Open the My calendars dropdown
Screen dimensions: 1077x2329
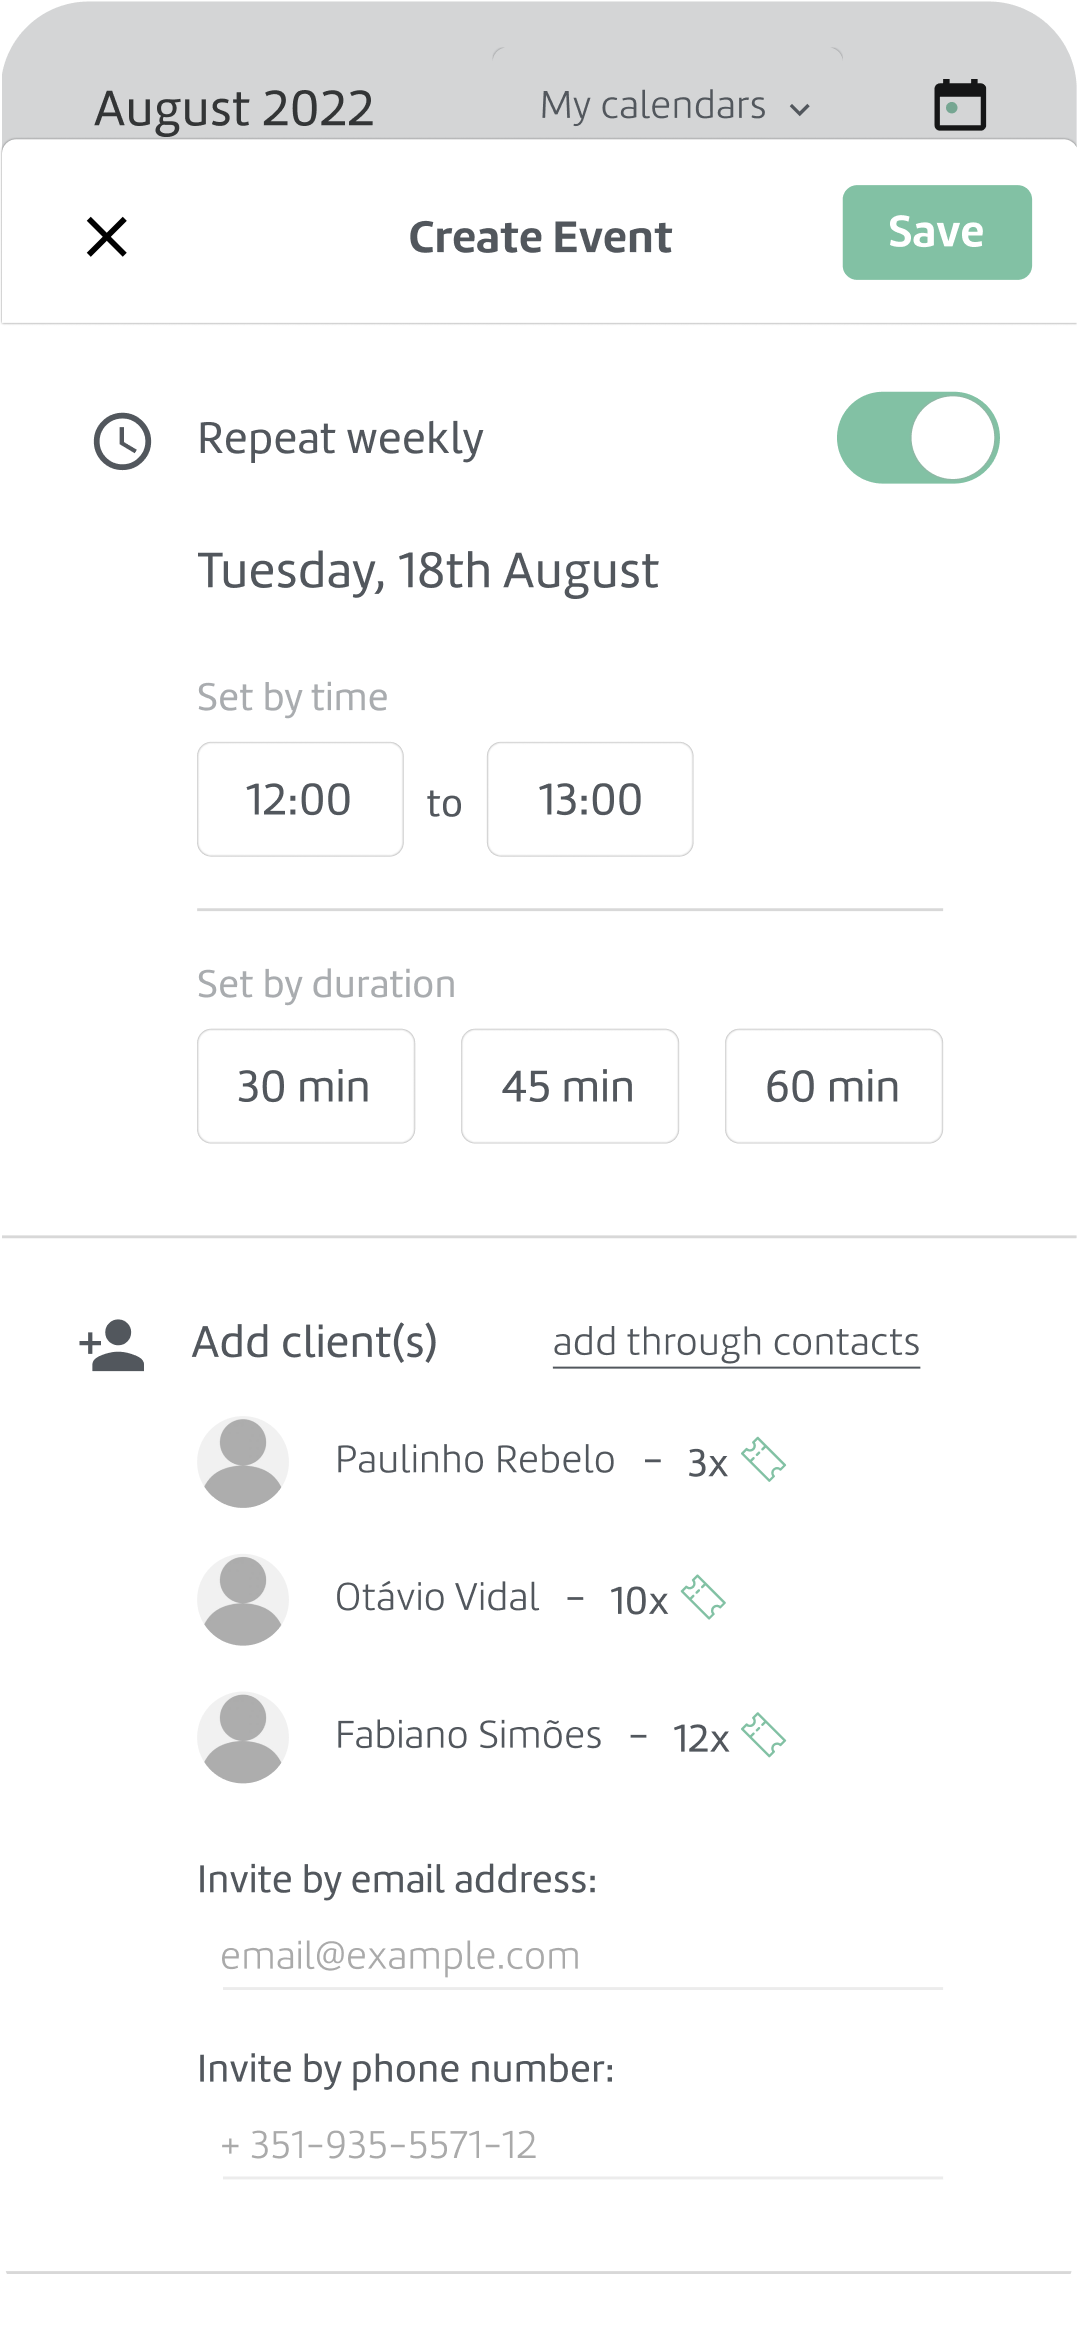(x=675, y=106)
